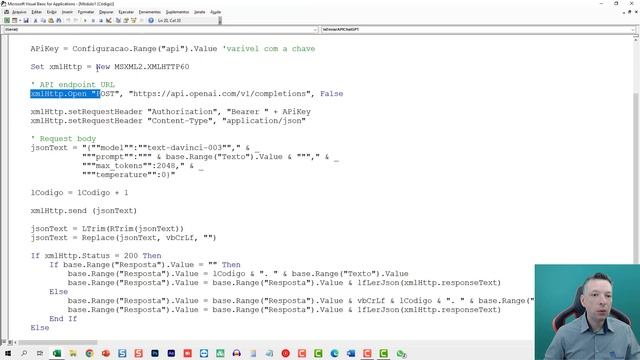Open the Formatar menu

(x=86, y=12)
